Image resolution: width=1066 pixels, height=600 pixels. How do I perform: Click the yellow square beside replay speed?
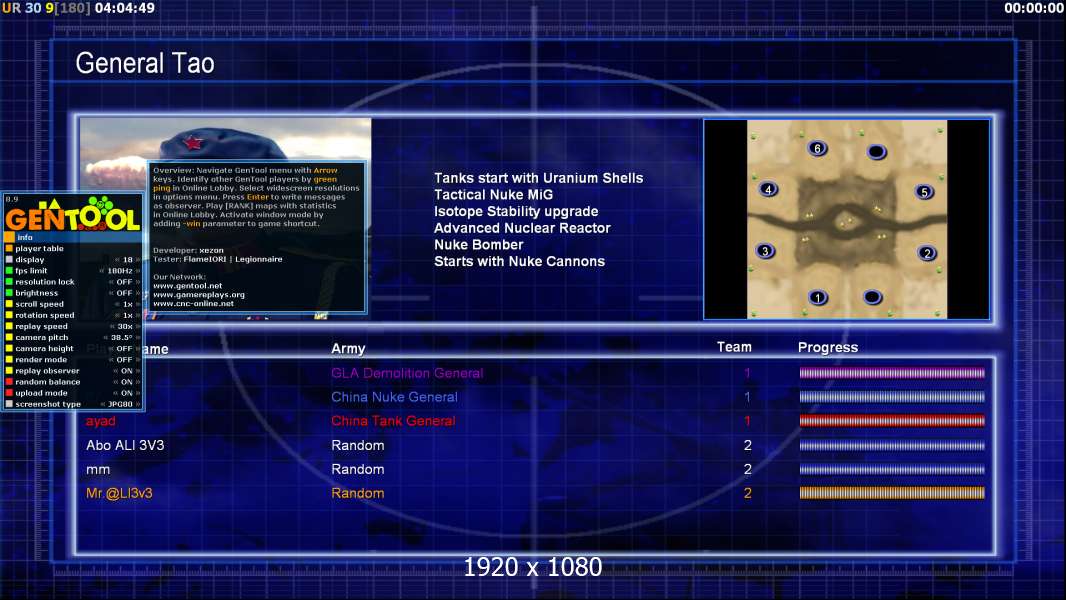coord(10,326)
